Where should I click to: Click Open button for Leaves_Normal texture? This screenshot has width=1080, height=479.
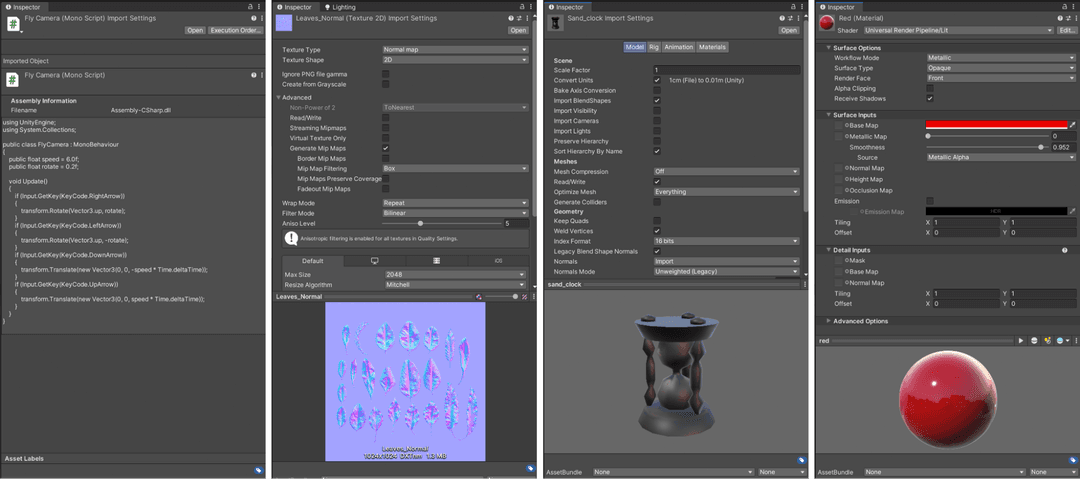pos(518,30)
